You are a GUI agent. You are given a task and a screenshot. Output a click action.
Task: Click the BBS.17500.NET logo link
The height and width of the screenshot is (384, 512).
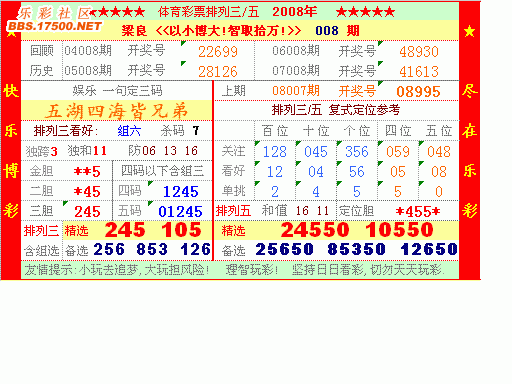click(x=54, y=26)
